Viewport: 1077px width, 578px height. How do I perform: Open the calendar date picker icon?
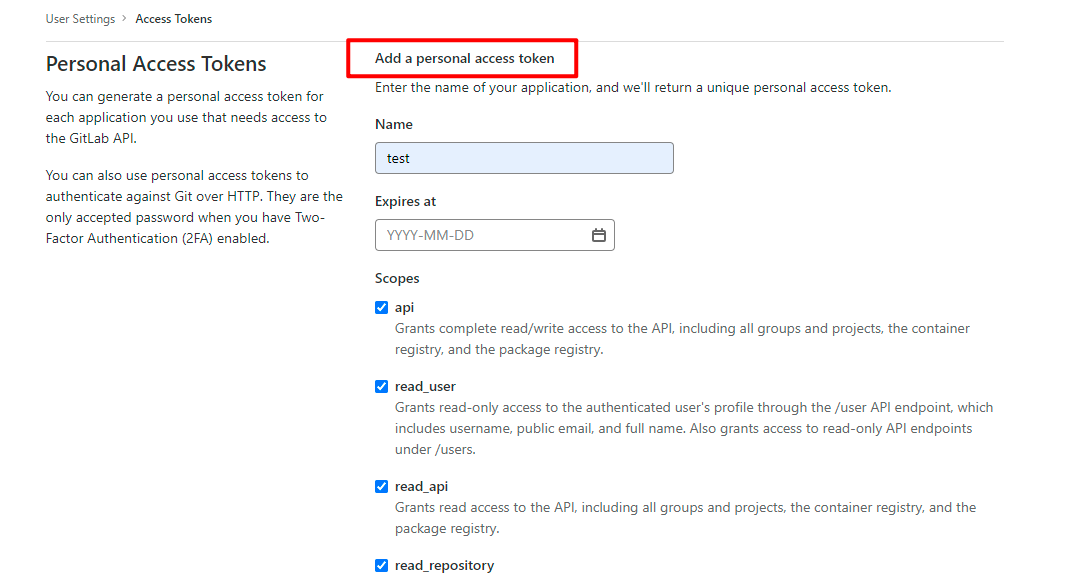click(x=599, y=235)
